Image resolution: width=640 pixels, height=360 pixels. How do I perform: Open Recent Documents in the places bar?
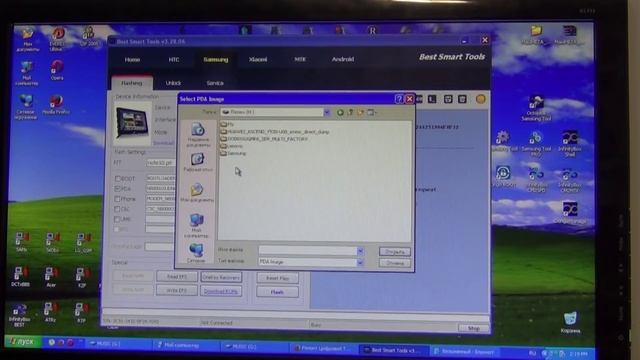[x=198, y=135]
